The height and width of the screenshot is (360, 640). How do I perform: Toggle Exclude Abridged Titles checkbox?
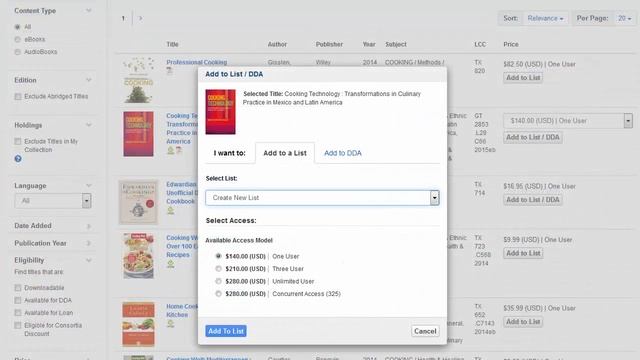click(18, 97)
